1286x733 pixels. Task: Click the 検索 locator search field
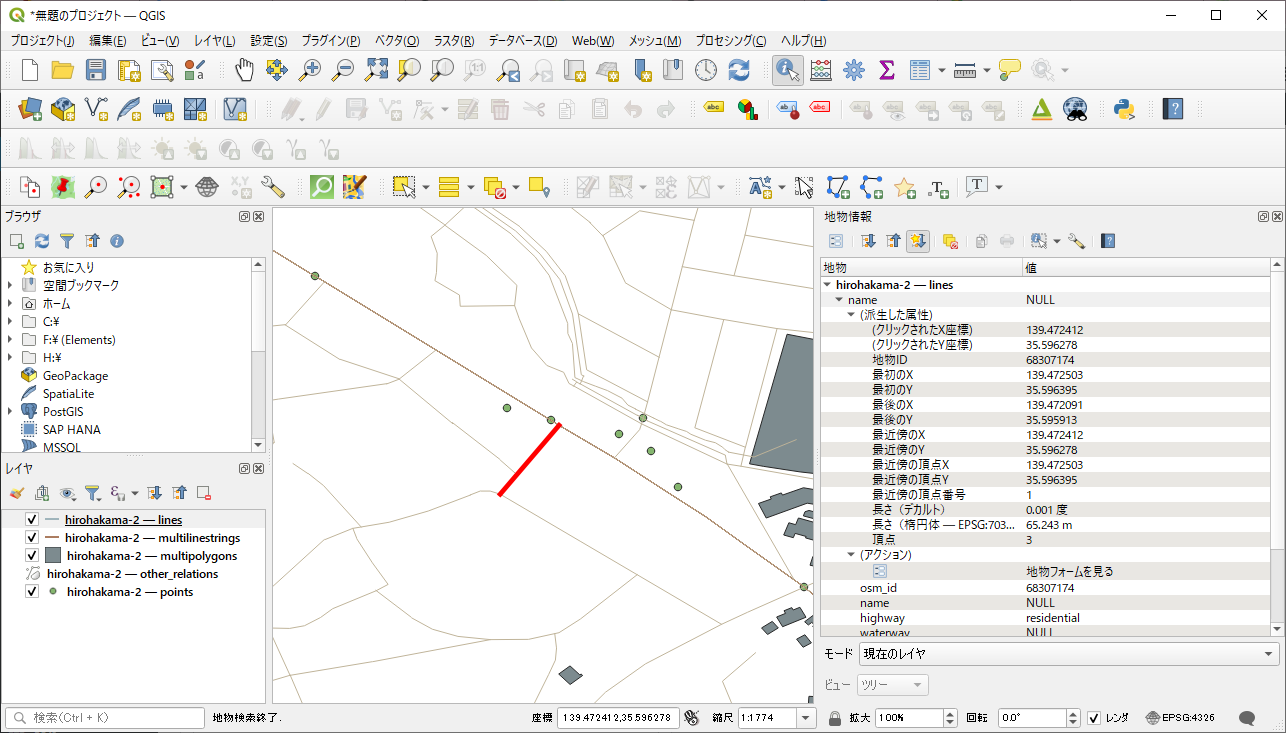(105, 718)
